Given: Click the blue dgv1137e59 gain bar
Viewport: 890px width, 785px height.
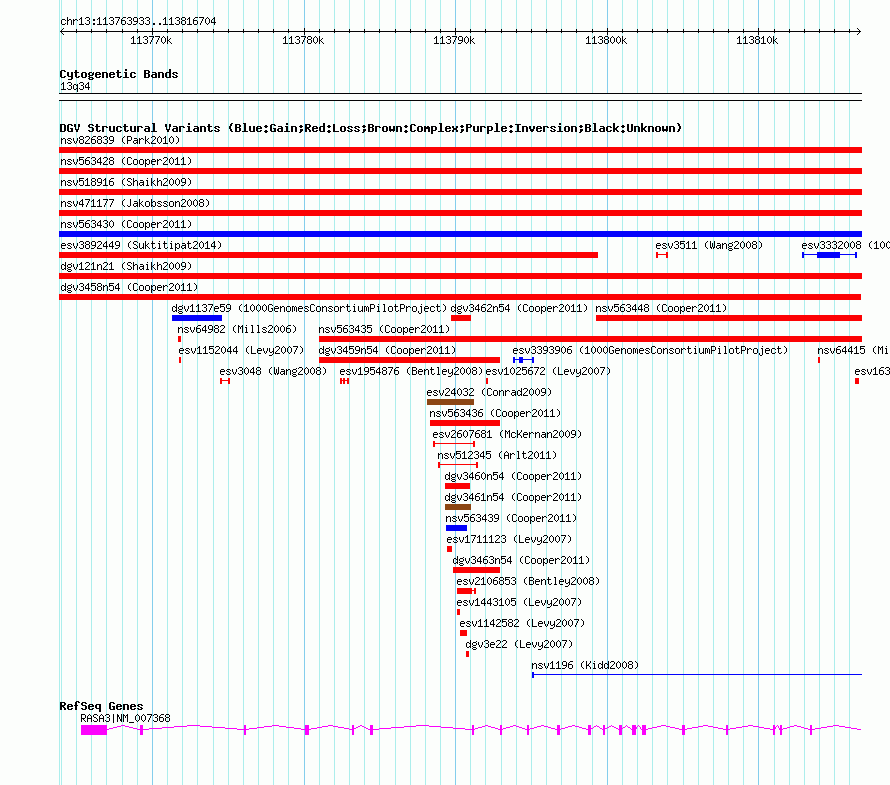Looking at the screenshot, I should [196, 318].
